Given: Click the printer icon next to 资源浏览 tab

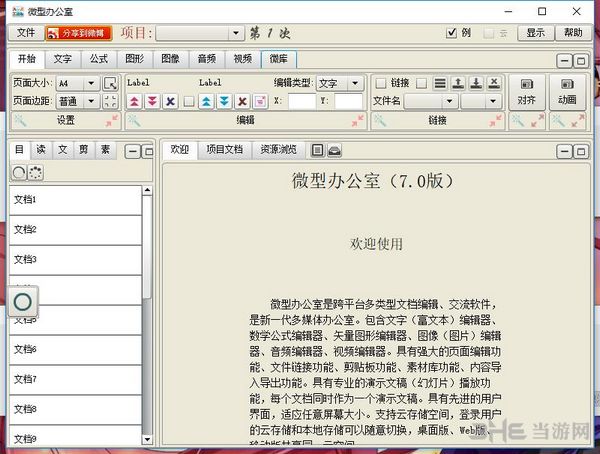Looking at the screenshot, I should tap(334, 150).
